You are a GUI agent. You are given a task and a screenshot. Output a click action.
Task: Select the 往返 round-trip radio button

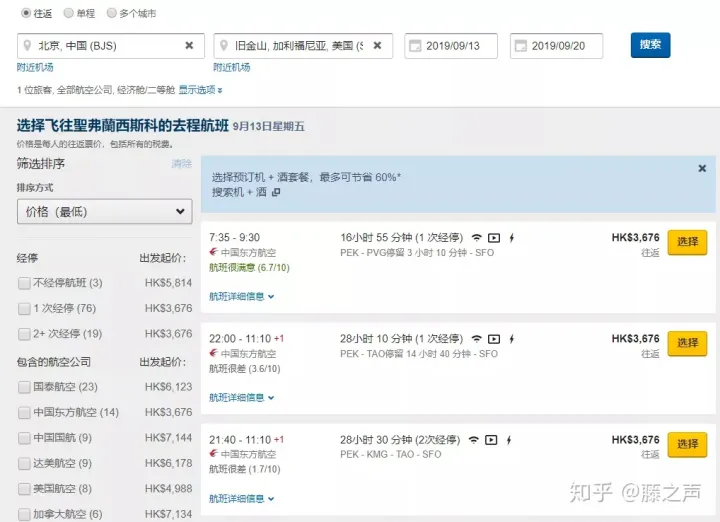tap(26, 13)
